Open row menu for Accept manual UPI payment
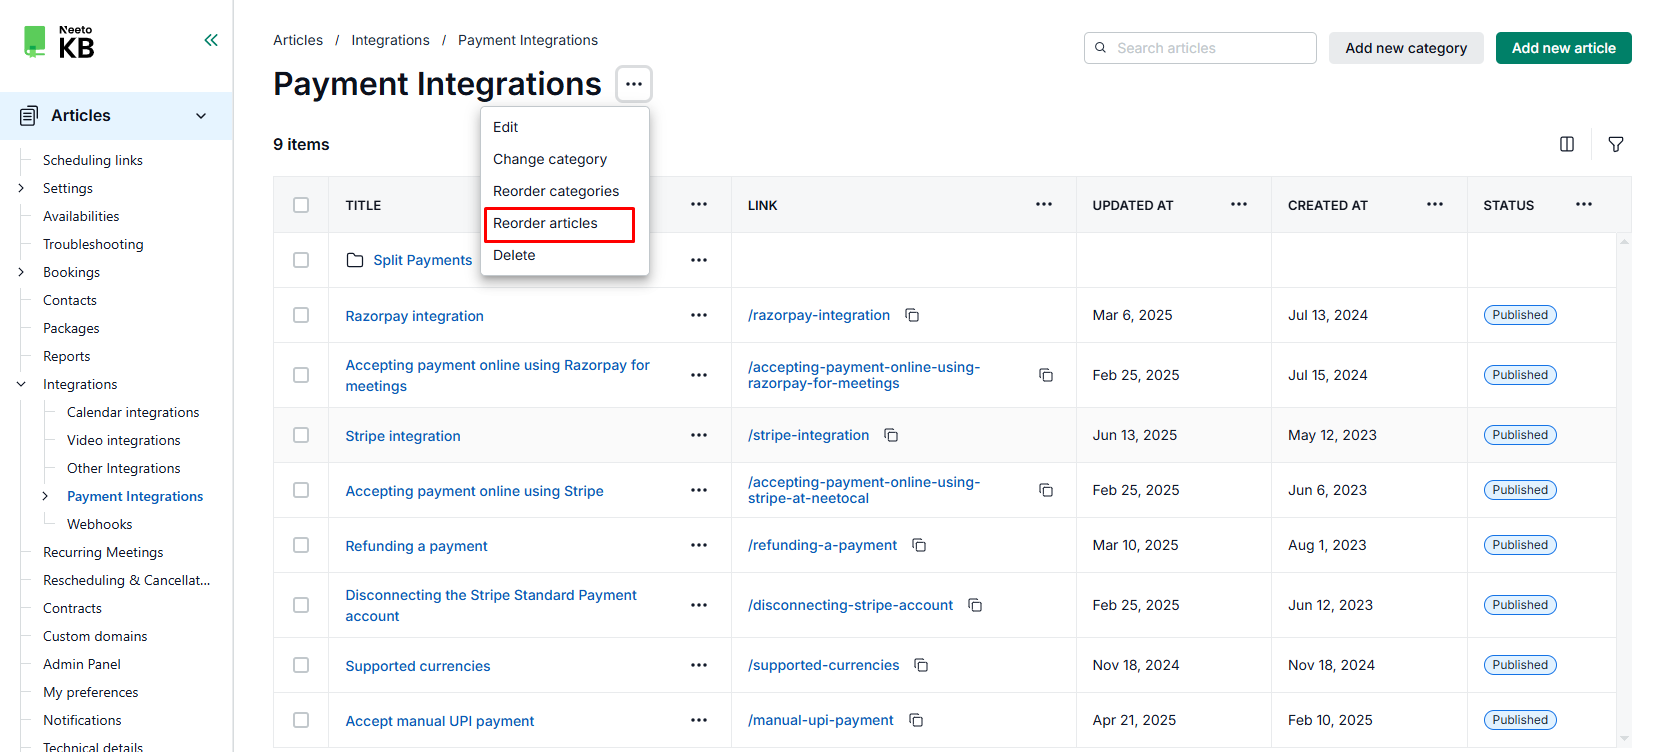This screenshot has width=1663, height=752. click(x=699, y=720)
